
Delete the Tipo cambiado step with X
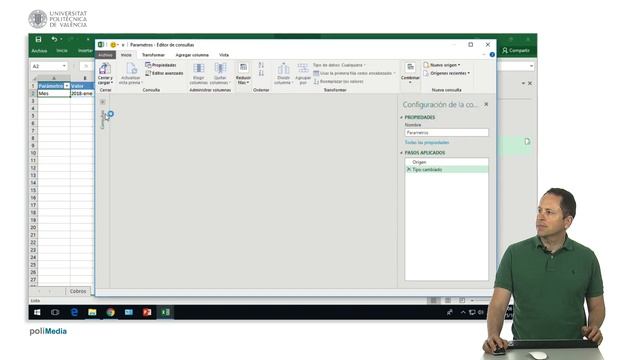point(409,169)
